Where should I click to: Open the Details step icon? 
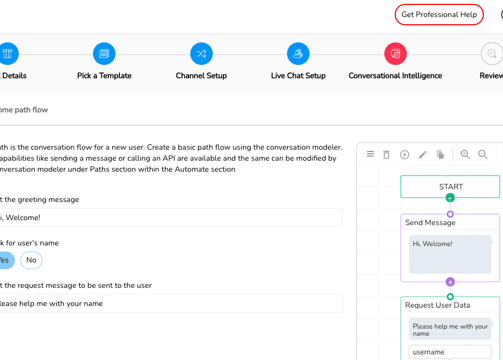[x=7, y=54]
